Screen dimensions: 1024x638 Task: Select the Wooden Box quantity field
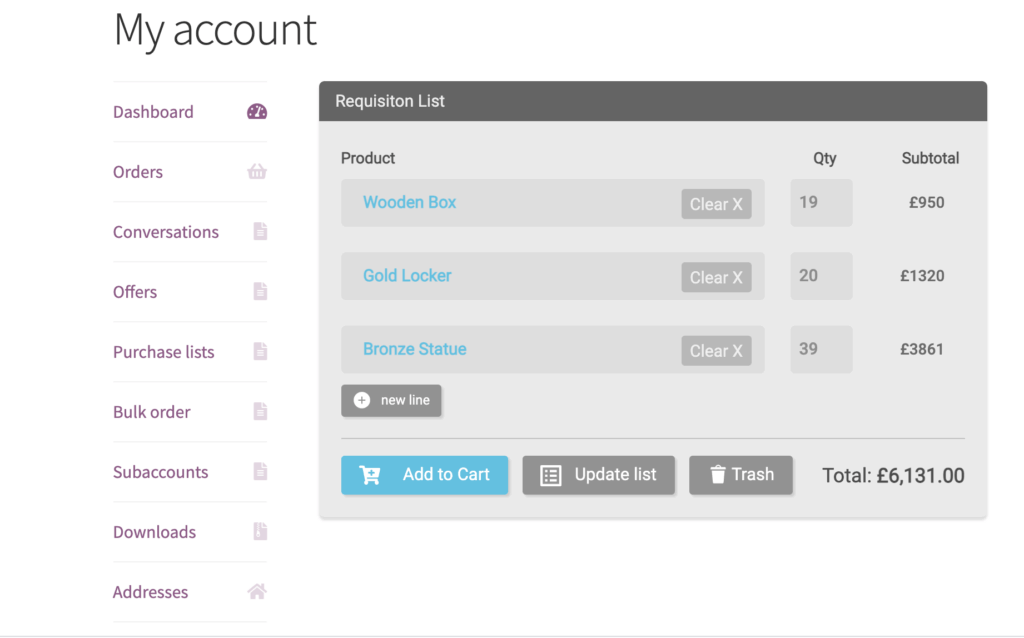tap(821, 202)
